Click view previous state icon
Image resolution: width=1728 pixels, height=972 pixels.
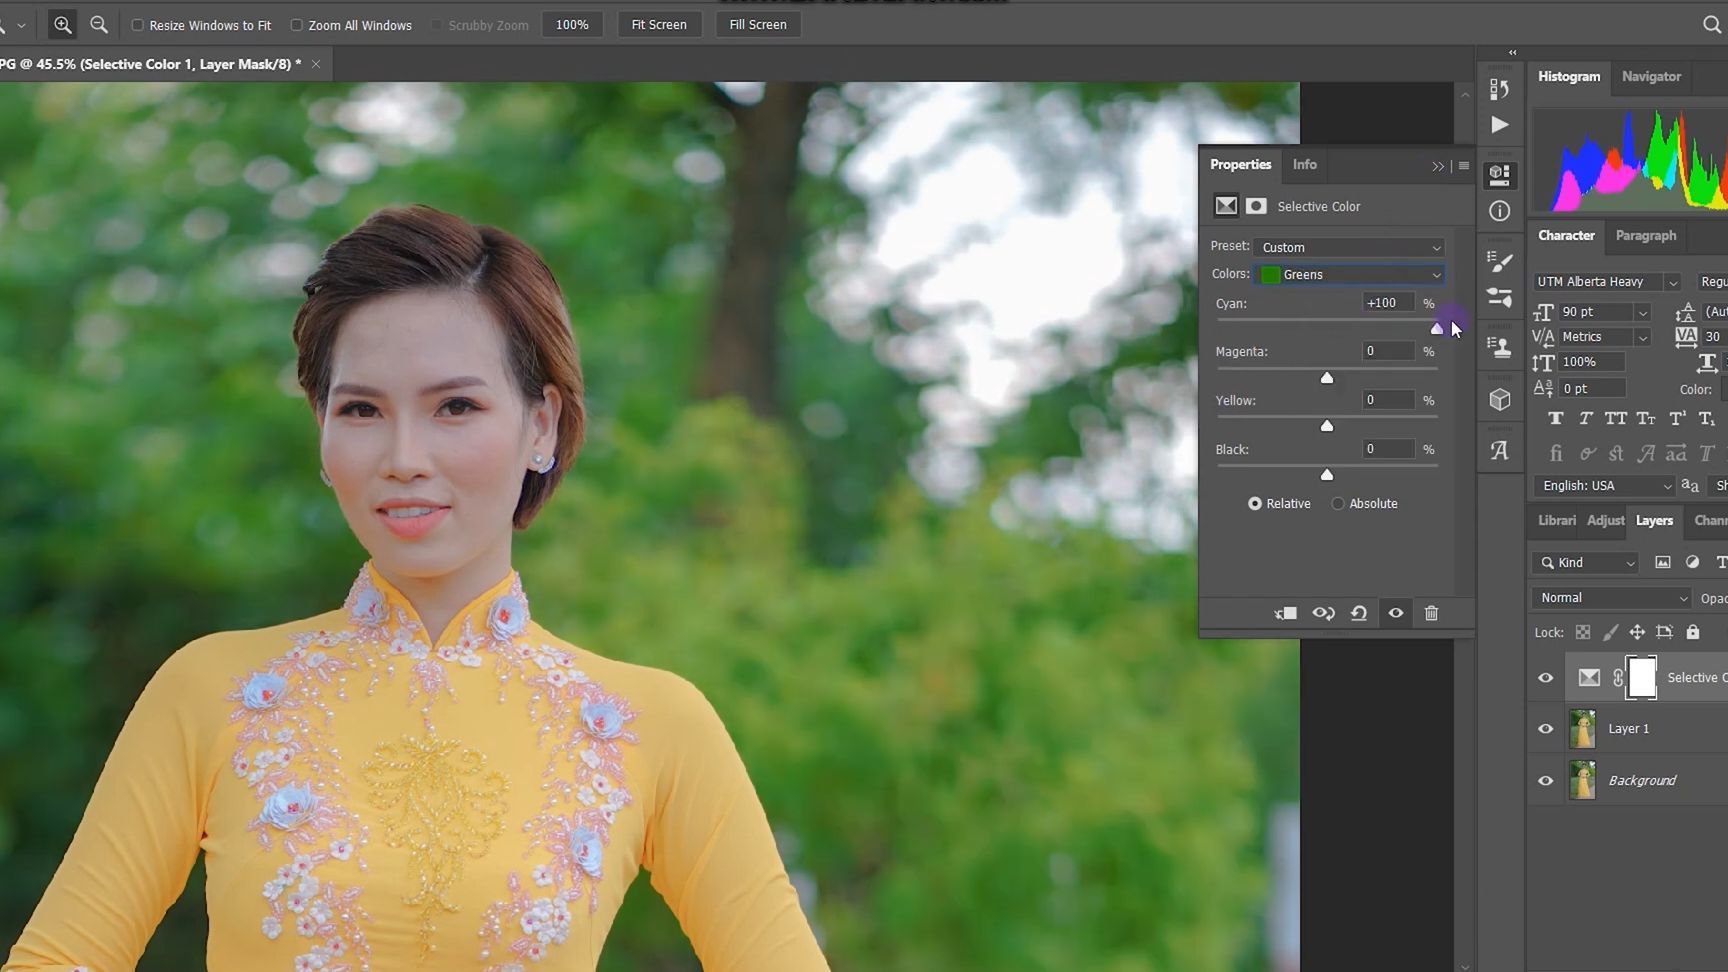point(1323,613)
